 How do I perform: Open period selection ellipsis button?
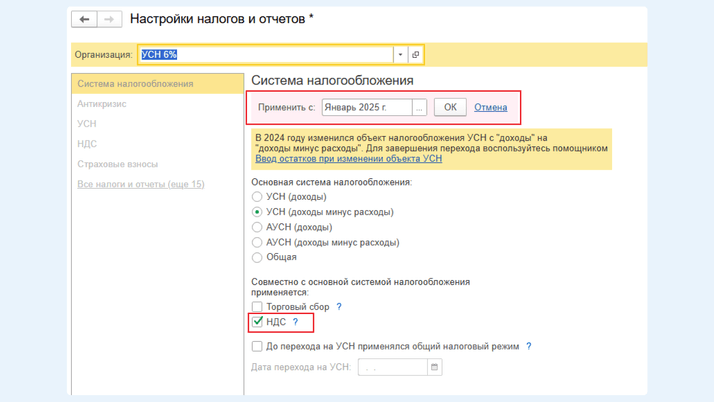[420, 107]
